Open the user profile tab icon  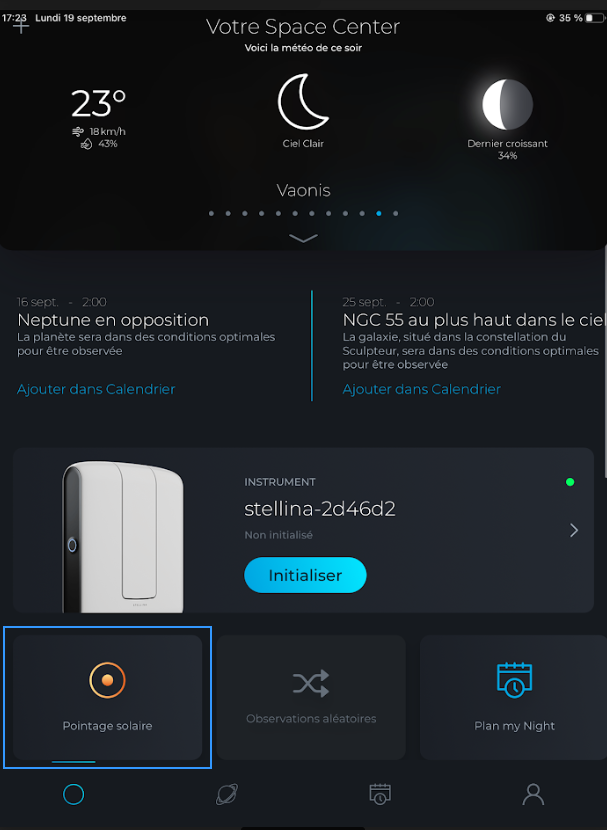(533, 795)
